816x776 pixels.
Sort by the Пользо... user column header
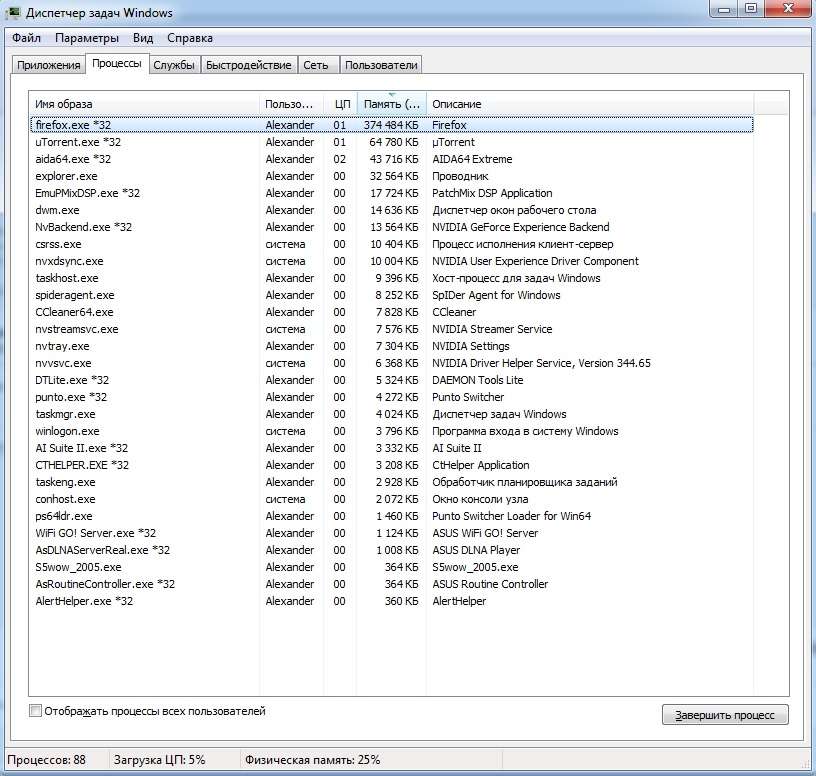tap(291, 104)
